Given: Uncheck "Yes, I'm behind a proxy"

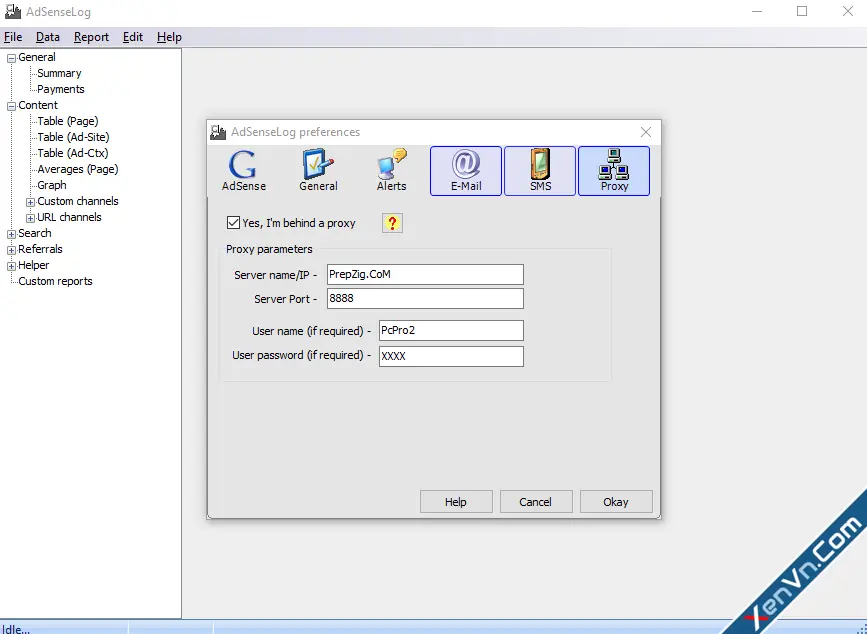Looking at the screenshot, I should [233, 223].
